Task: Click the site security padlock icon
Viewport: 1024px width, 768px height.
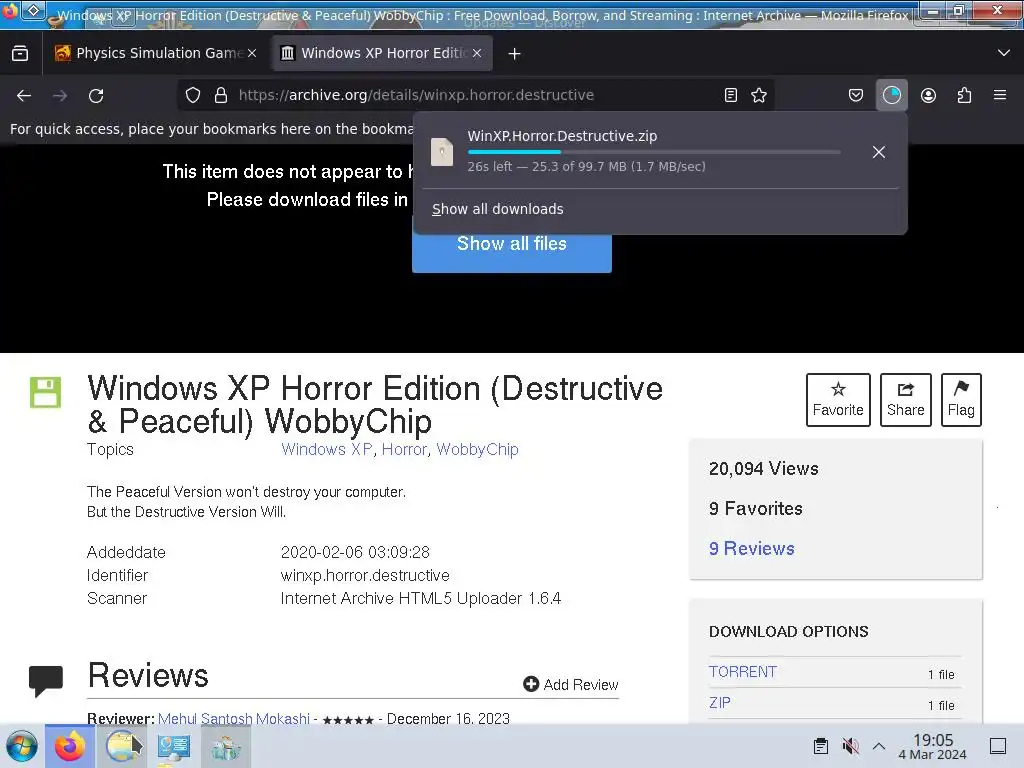Action: (221, 95)
